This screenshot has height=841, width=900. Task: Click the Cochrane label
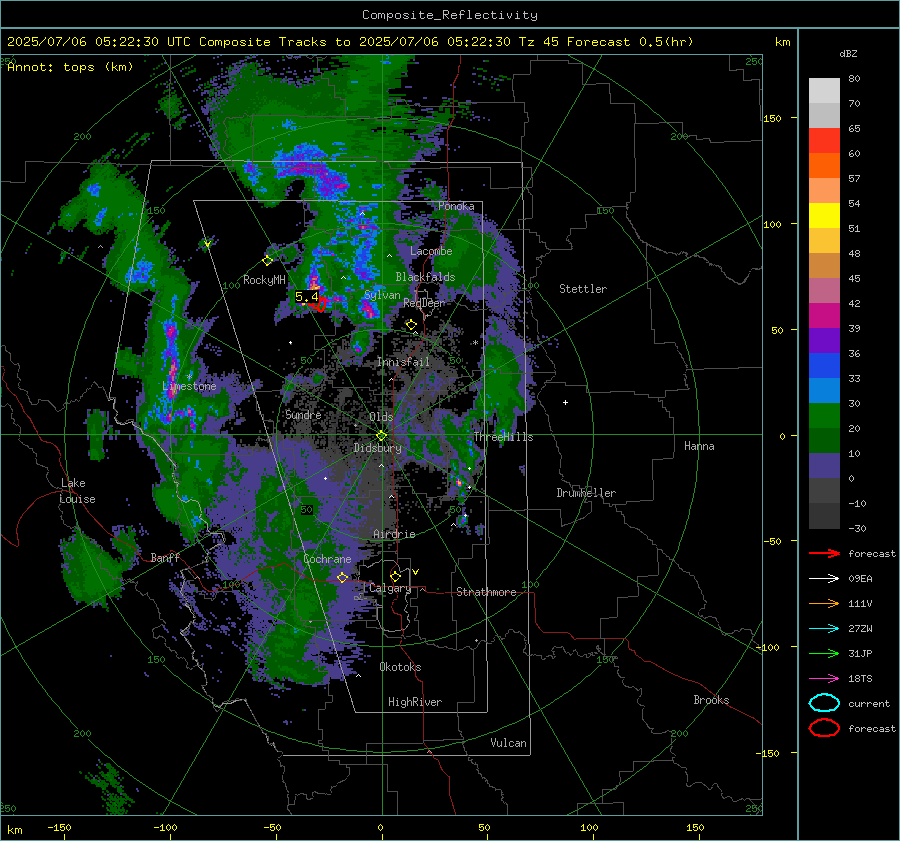pos(327,559)
